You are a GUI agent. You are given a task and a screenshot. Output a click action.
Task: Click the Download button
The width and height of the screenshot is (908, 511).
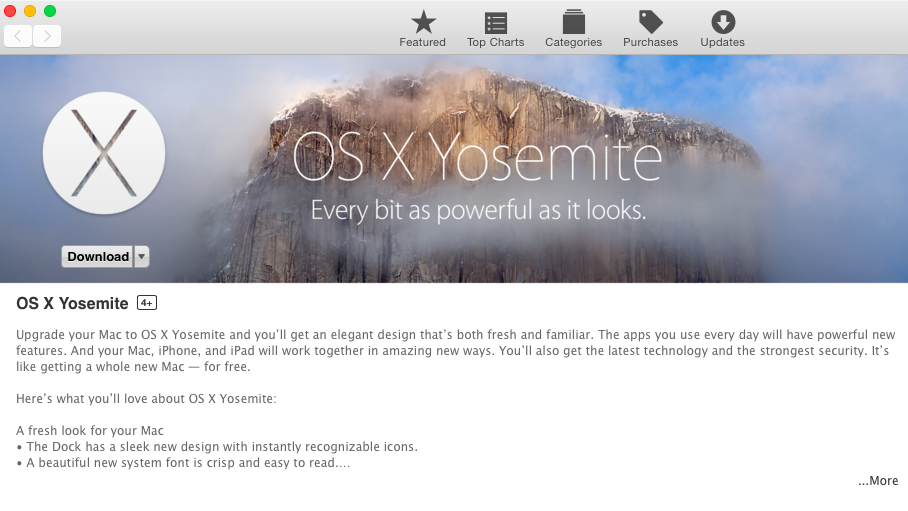pos(98,257)
